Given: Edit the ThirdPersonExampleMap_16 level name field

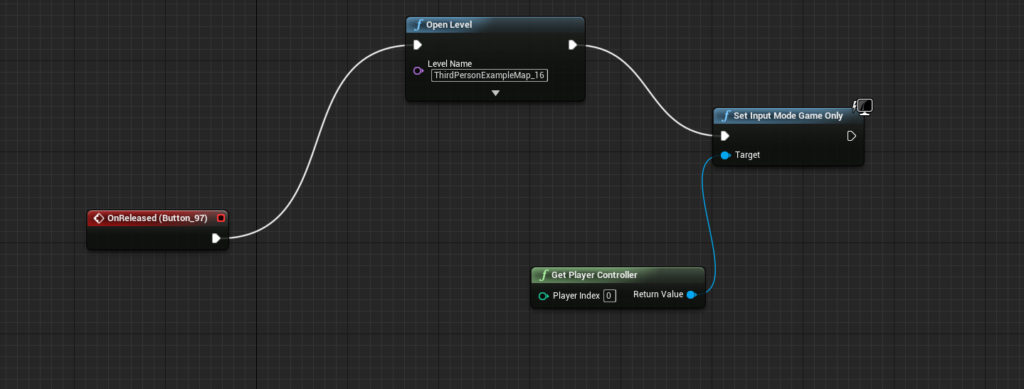Looking at the screenshot, I should click(489, 75).
